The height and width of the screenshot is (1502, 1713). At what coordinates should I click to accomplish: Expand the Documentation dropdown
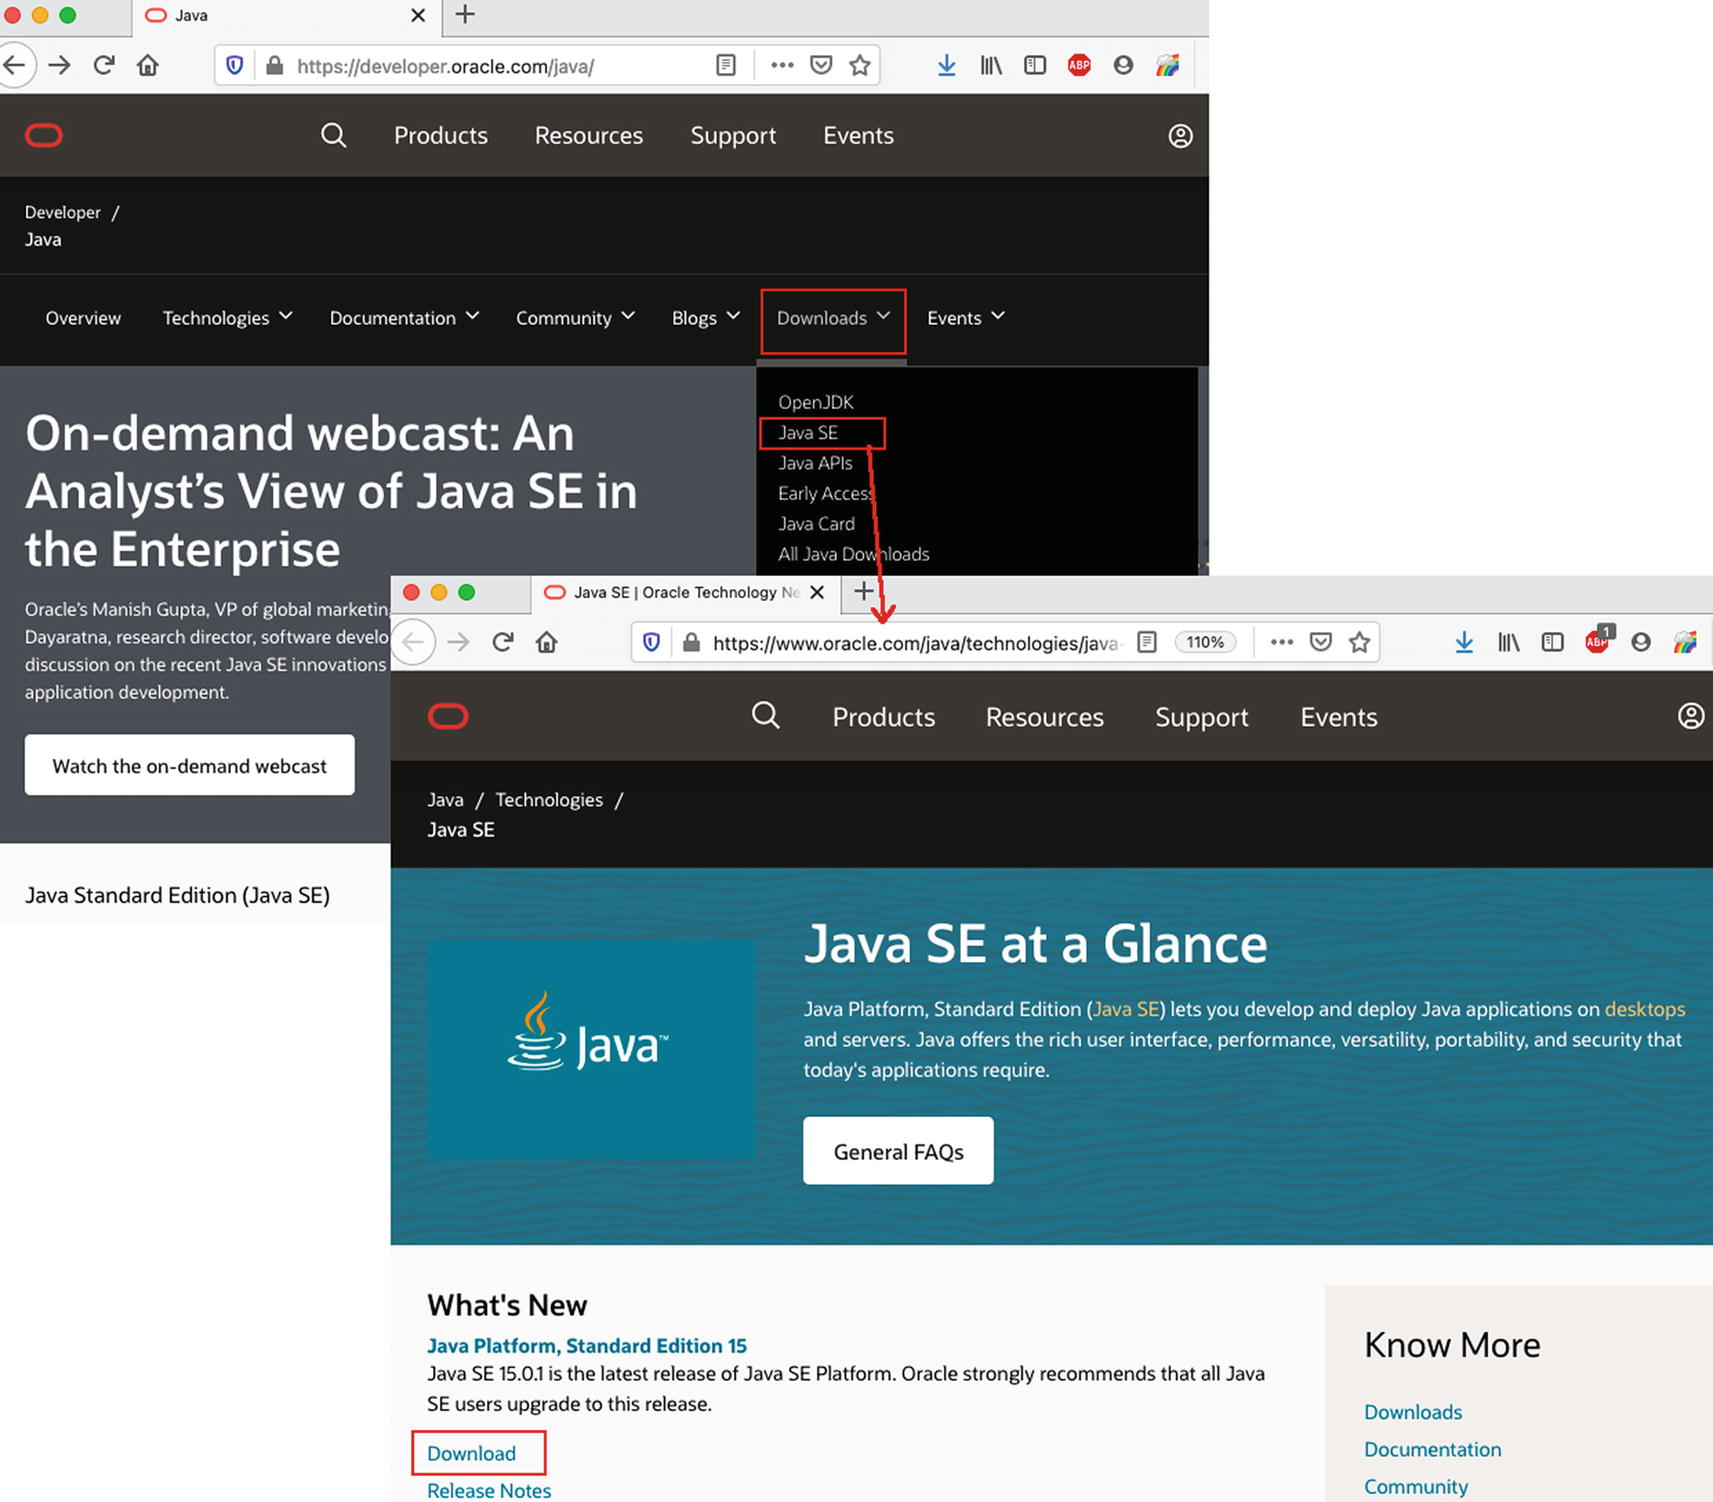[405, 318]
